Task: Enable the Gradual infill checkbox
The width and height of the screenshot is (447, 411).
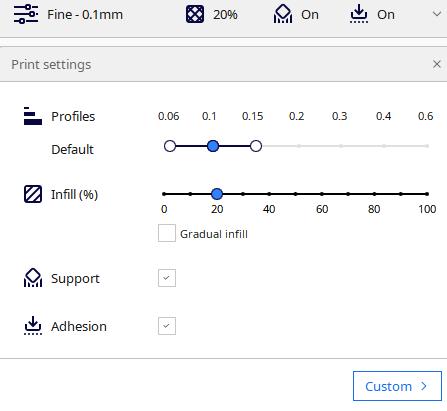Action: tap(167, 233)
